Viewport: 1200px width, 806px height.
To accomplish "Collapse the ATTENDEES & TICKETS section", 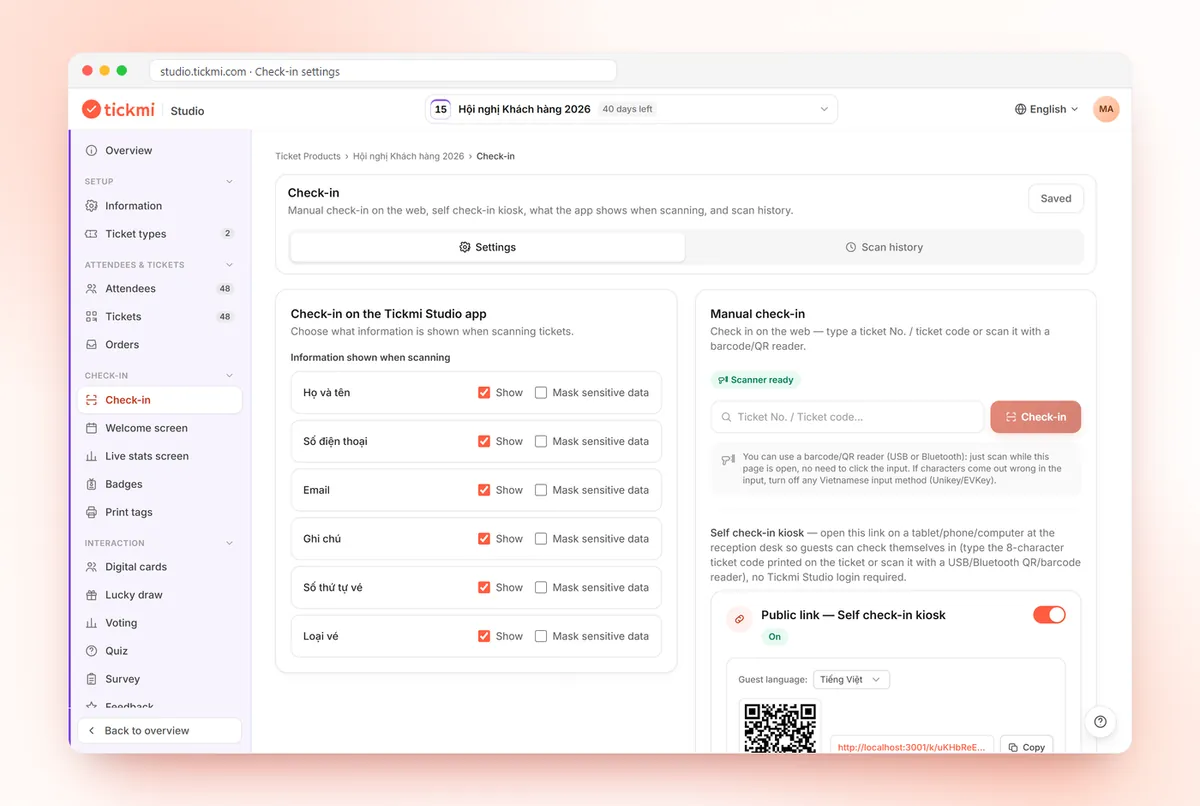I will 229,265.
